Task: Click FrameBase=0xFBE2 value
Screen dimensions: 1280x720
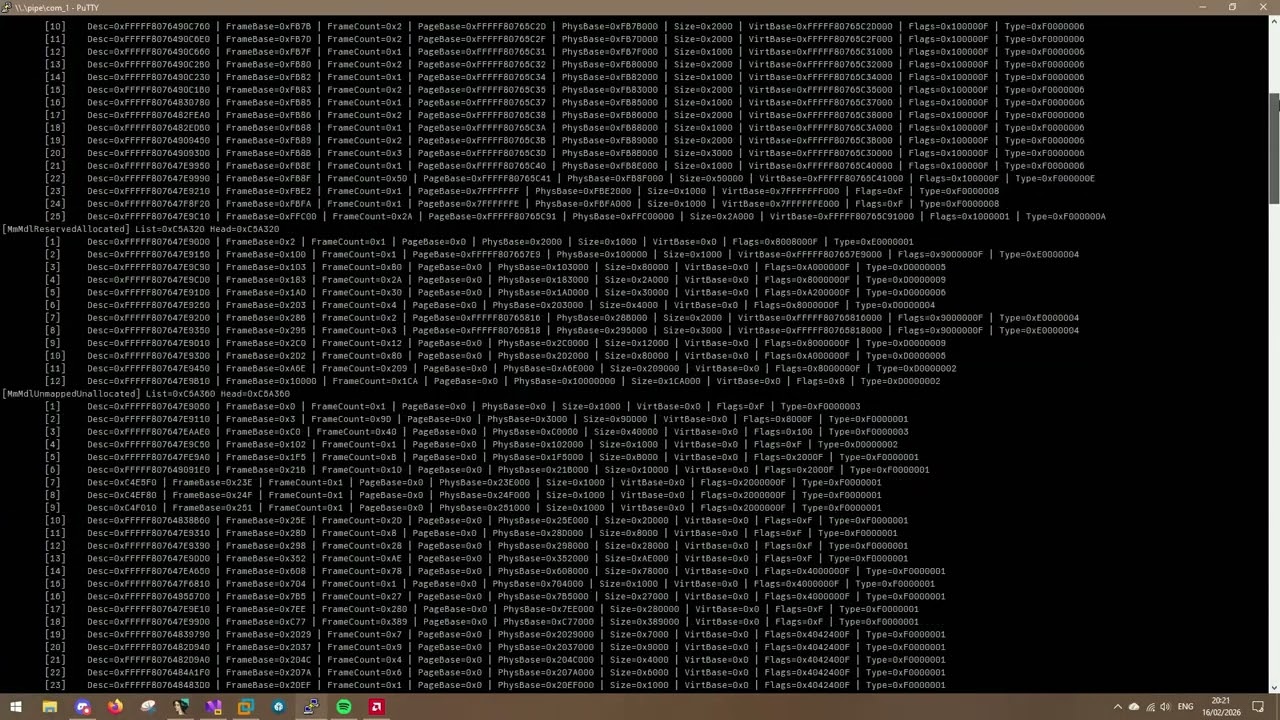Action: pyautogui.click(x=268, y=191)
